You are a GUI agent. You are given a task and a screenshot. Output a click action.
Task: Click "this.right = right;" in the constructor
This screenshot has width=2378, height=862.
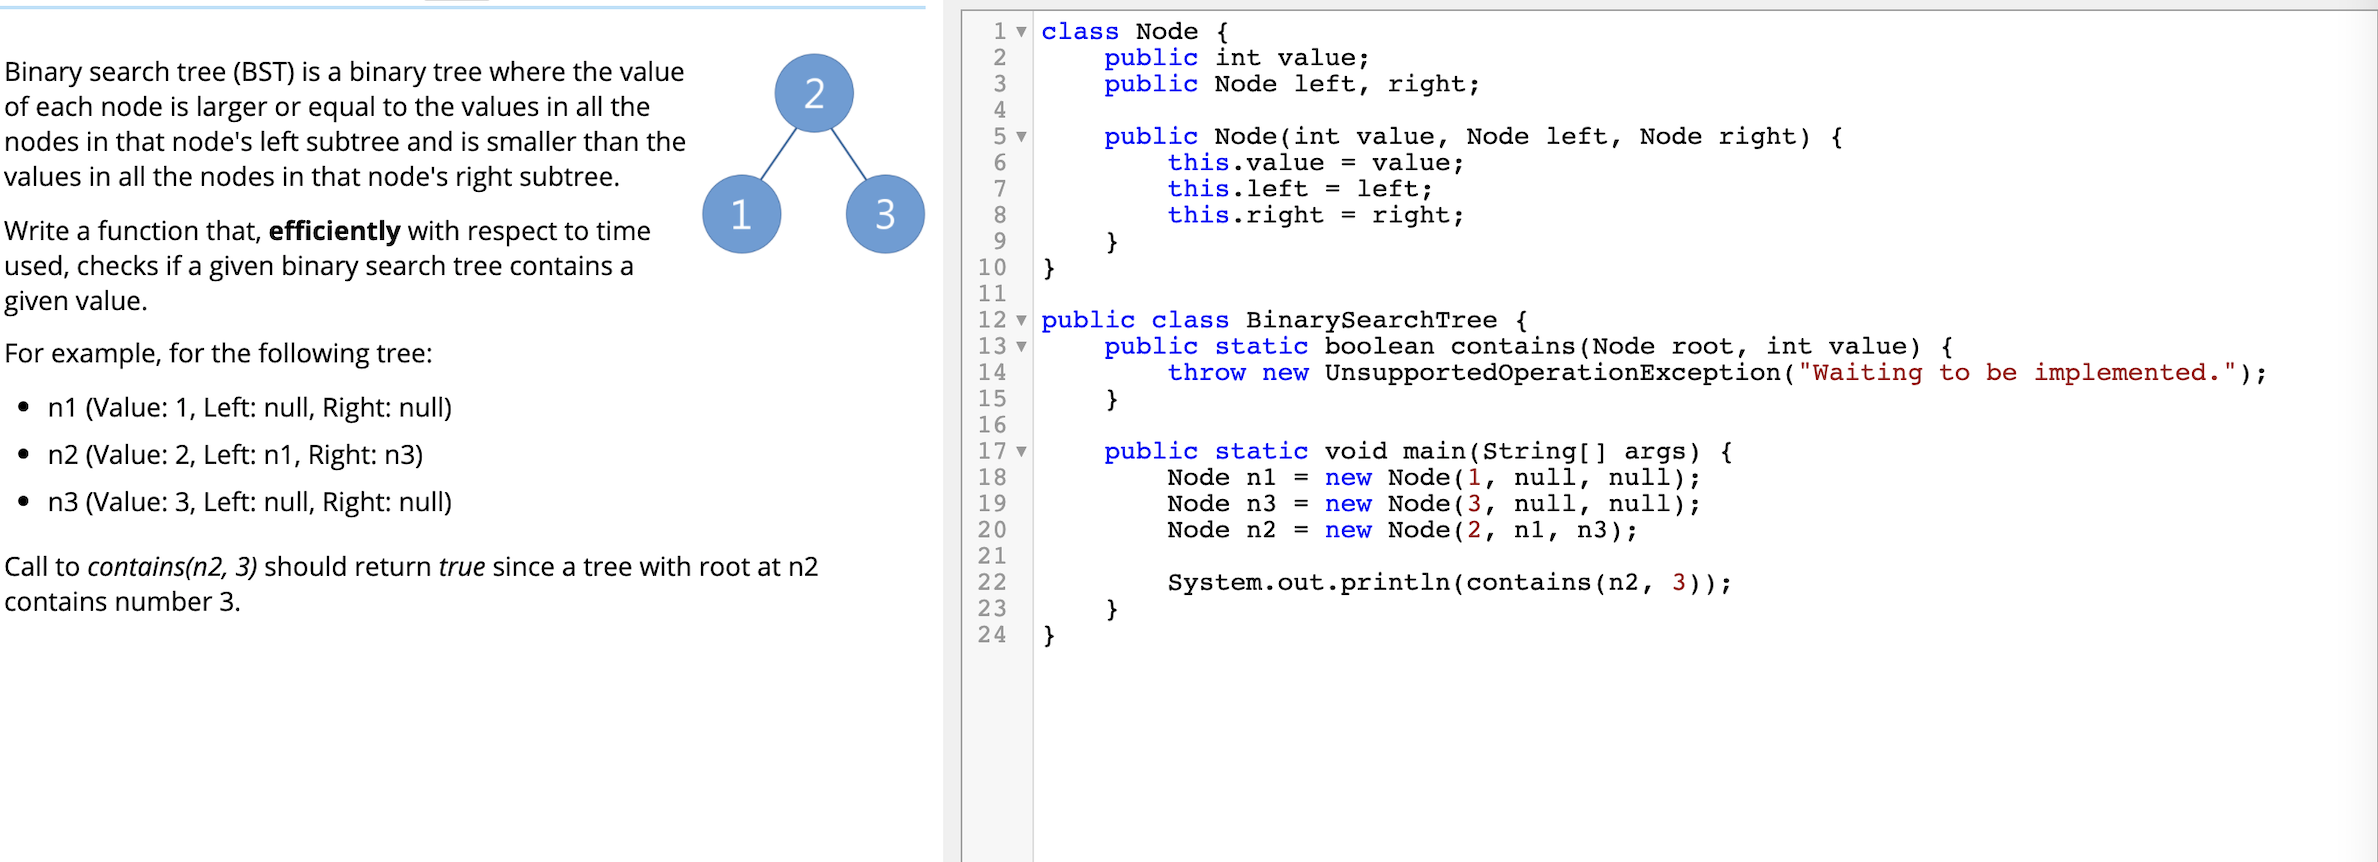pyautogui.click(x=1316, y=215)
